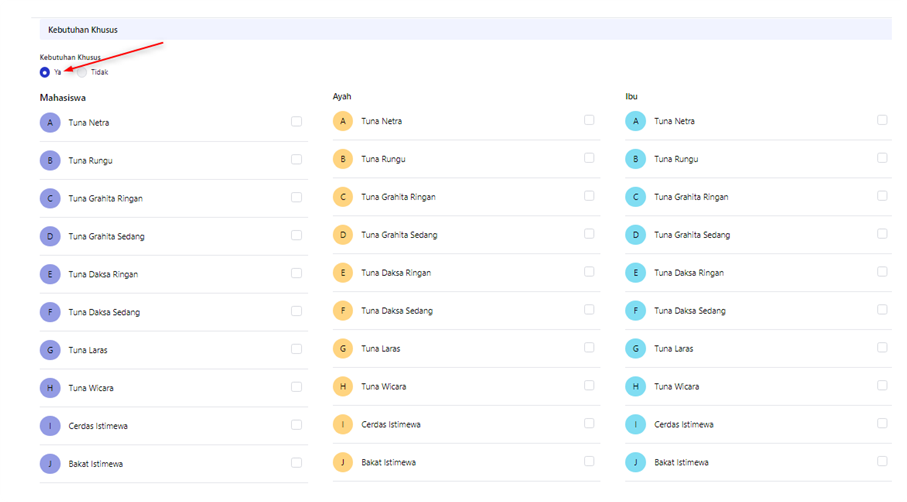Tick Tuna Daksa Sedang checkbox under Ayah

pos(589,309)
